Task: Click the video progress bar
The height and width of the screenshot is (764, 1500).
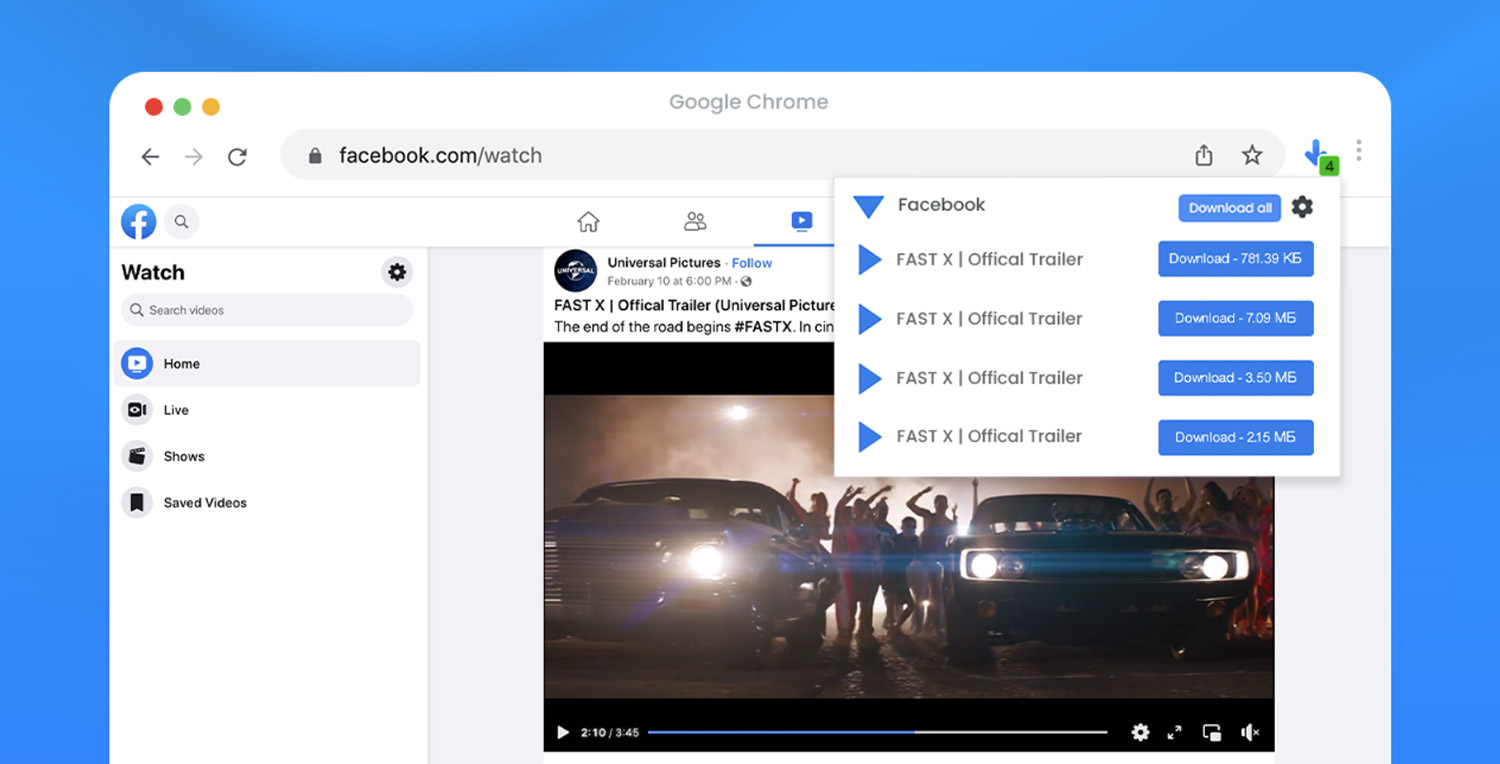Action: coord(877,733)
